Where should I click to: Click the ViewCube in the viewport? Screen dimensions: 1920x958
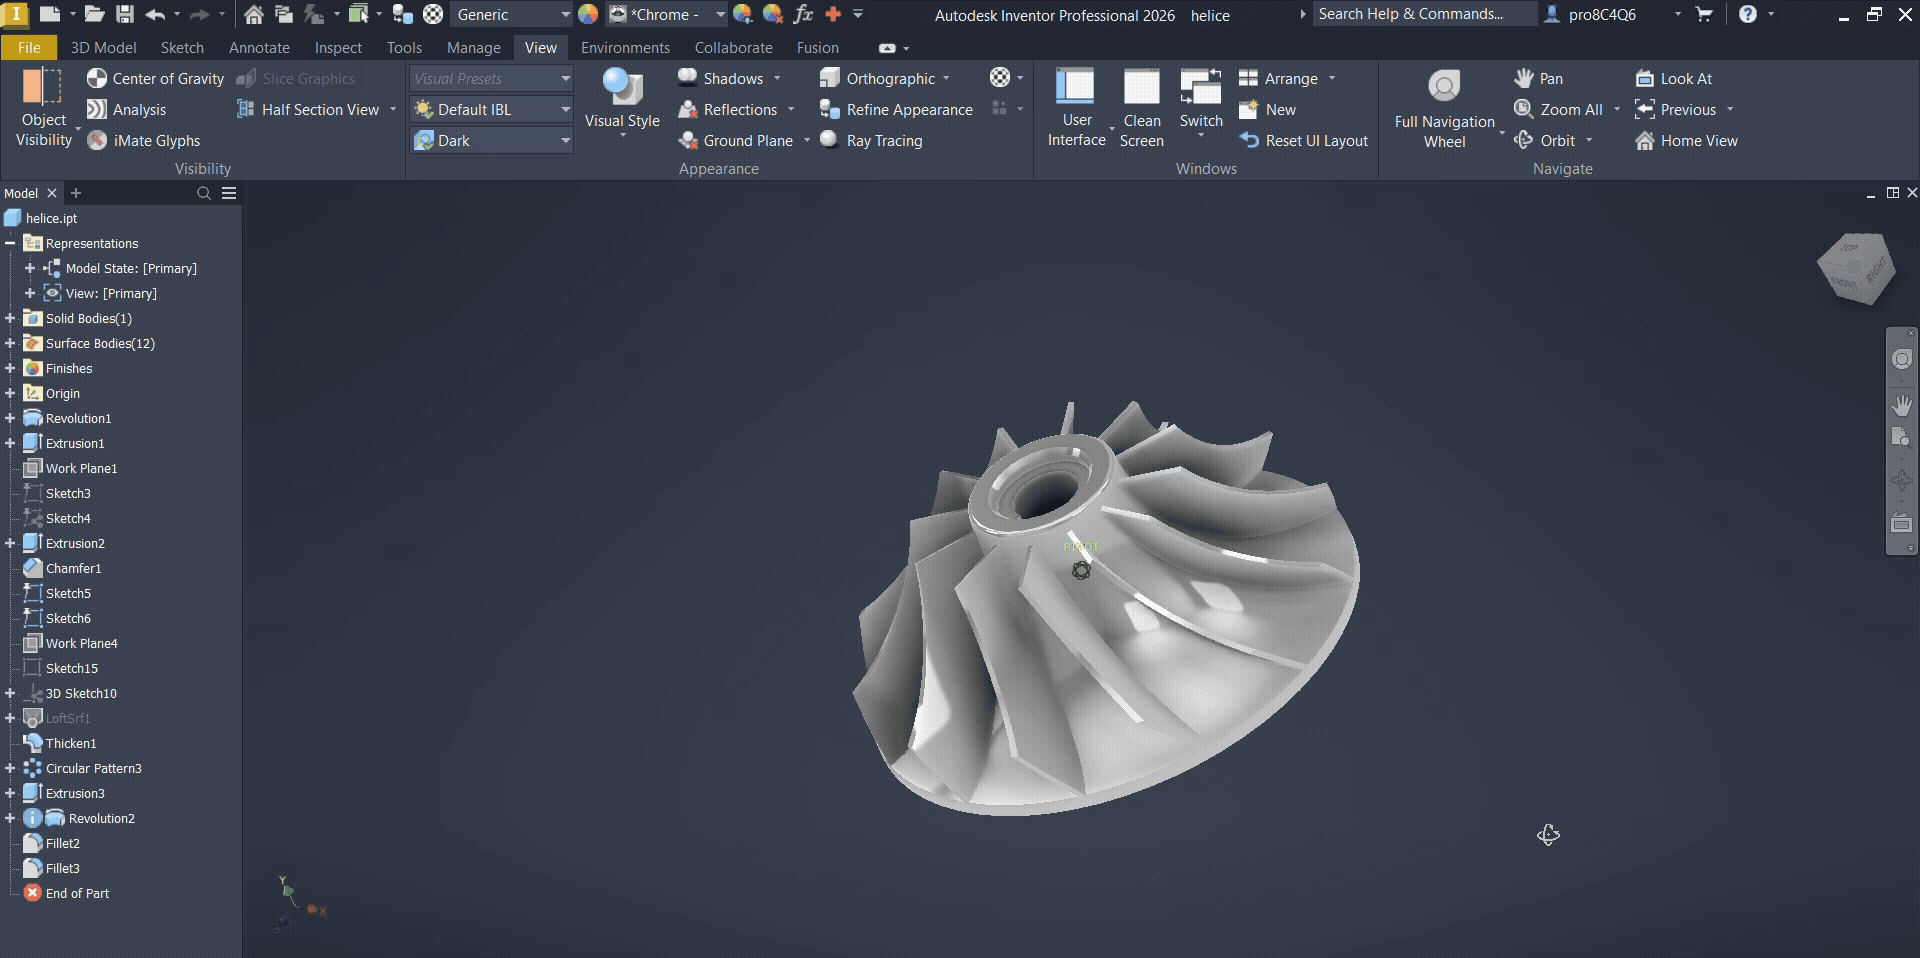coord(1856,267)
